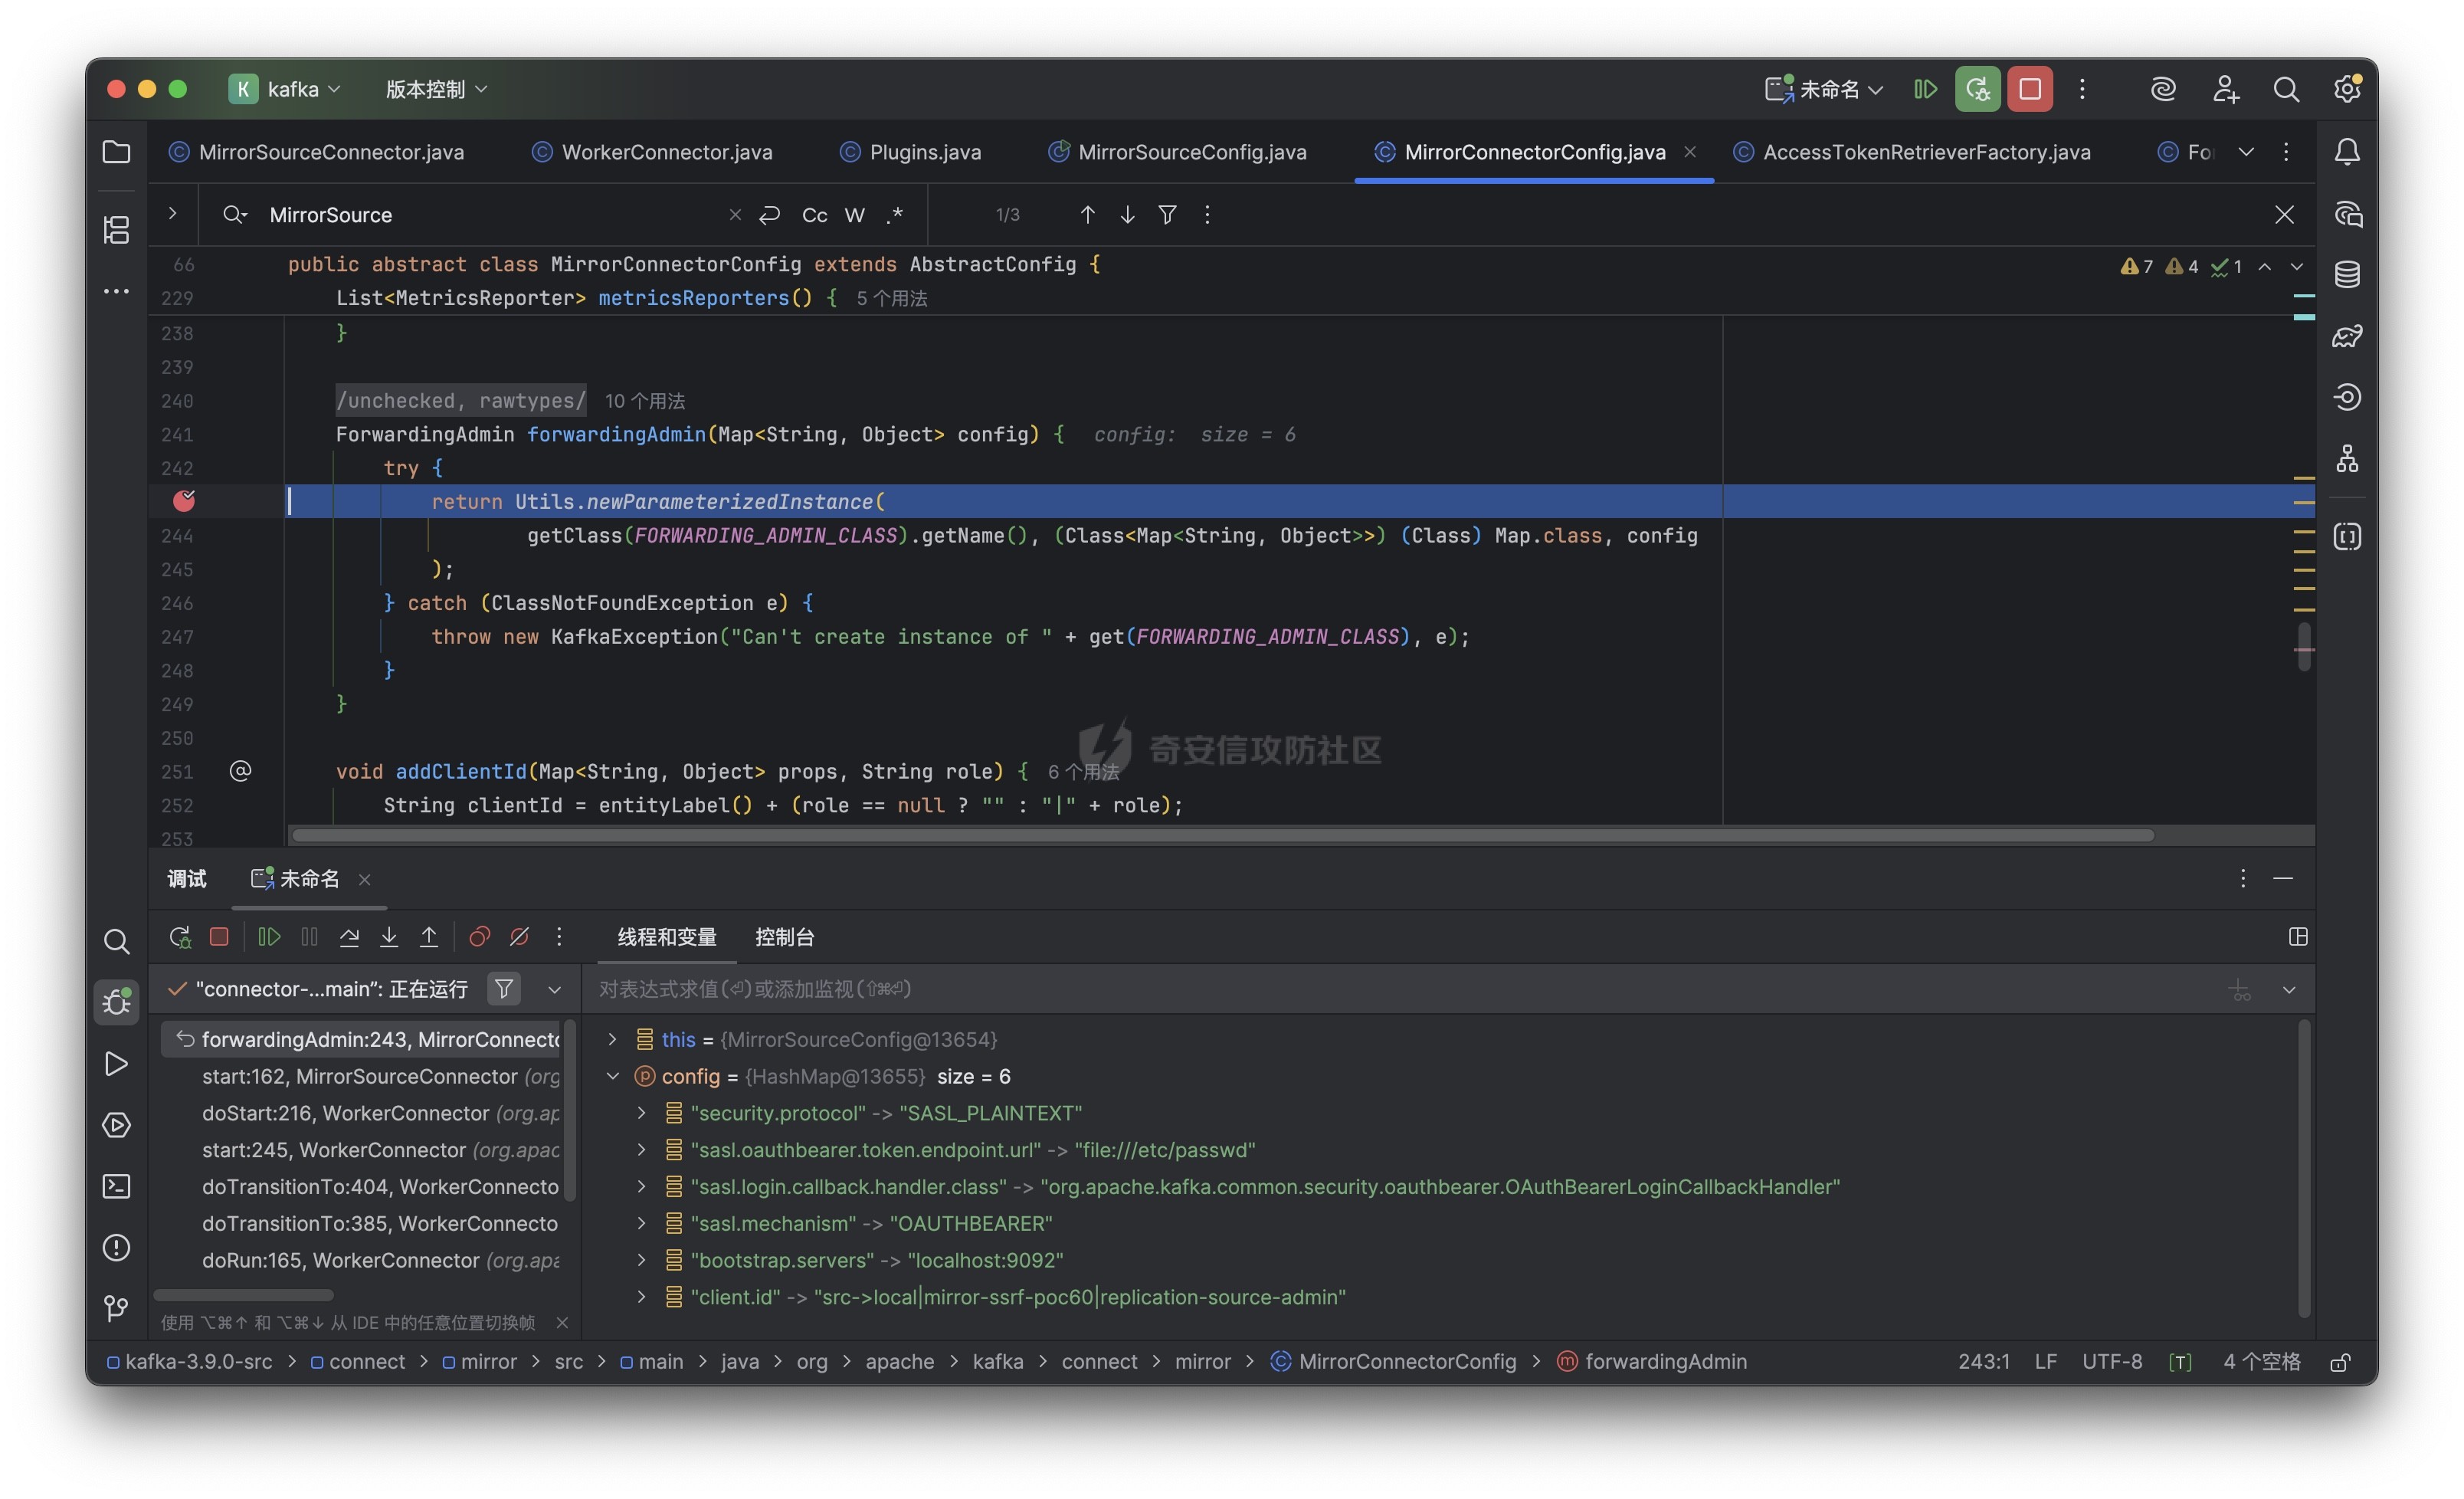The width and height of the screenshot is (2464, 1499).
Task: Switch to Plugins.java tab
Action: click(x=911, y=152)
